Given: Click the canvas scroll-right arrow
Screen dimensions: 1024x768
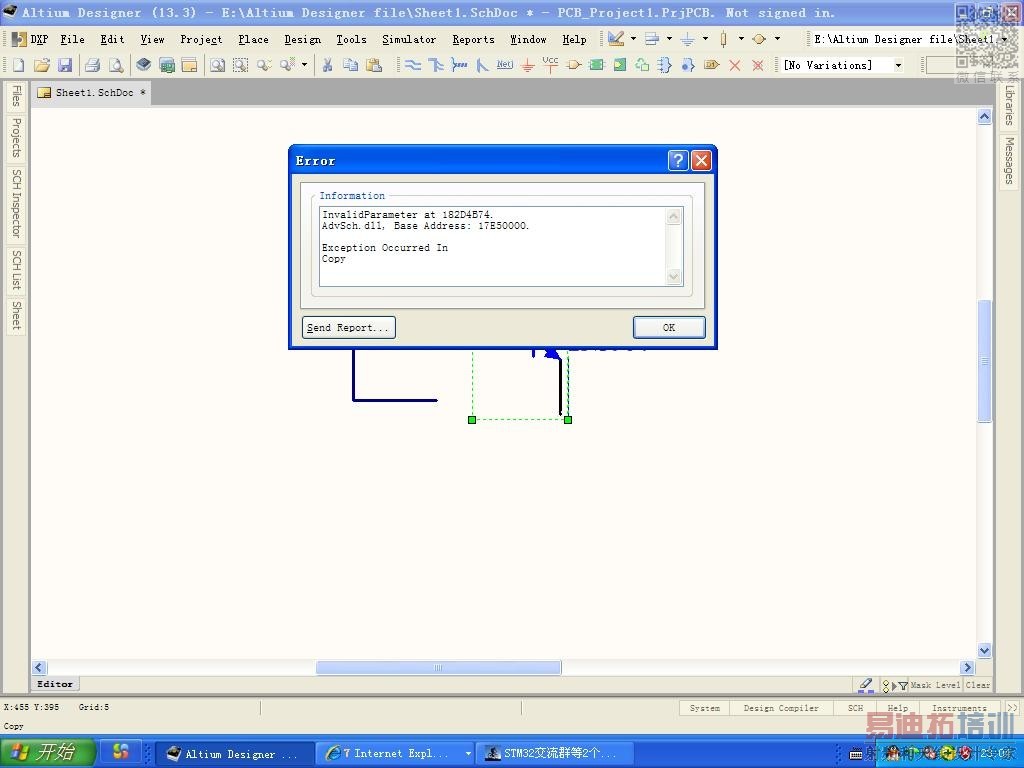Looking at the screenshot, I should [x=968, y=667].
